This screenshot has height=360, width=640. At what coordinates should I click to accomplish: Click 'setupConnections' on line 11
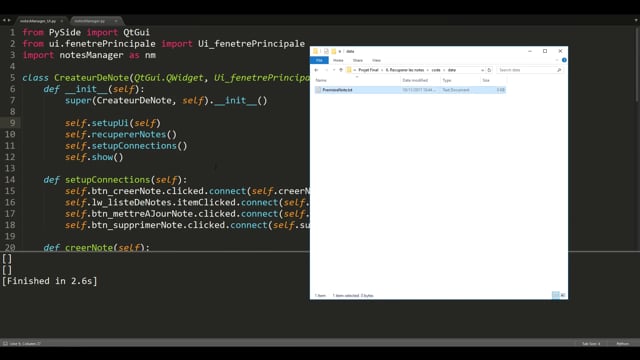point(134,146)
